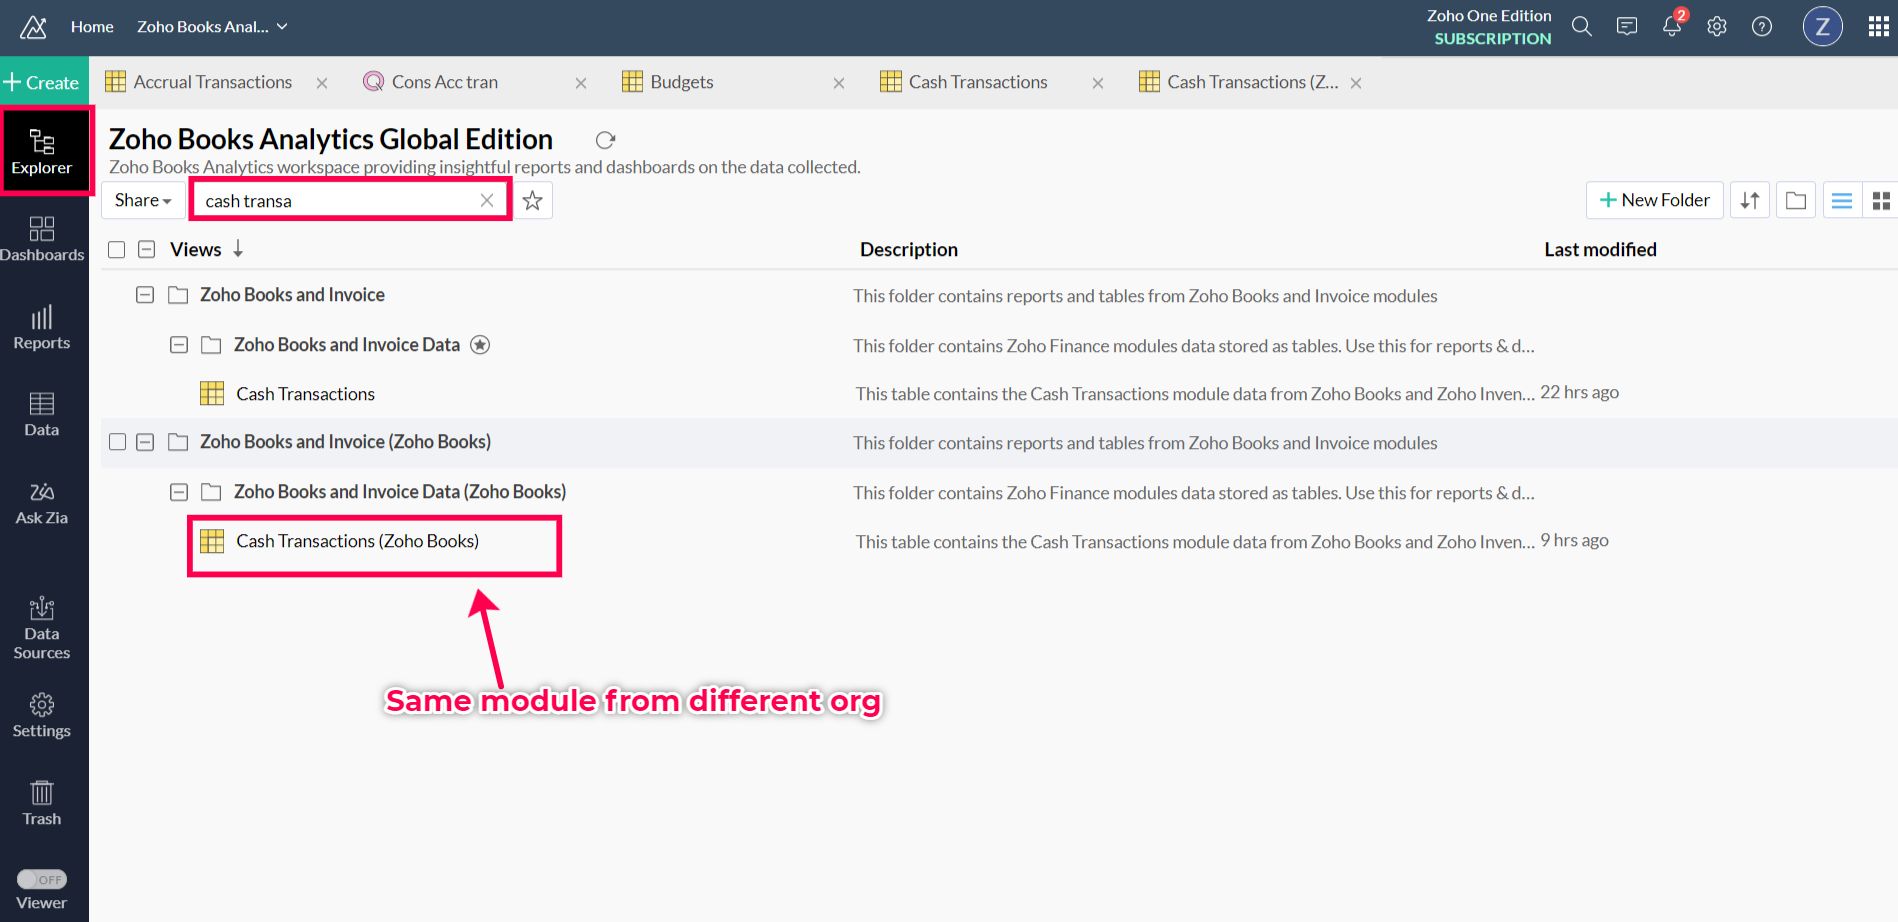
Task: Collapse the Zoho Books and Invoice Data folder
Action: click(179, 345)
